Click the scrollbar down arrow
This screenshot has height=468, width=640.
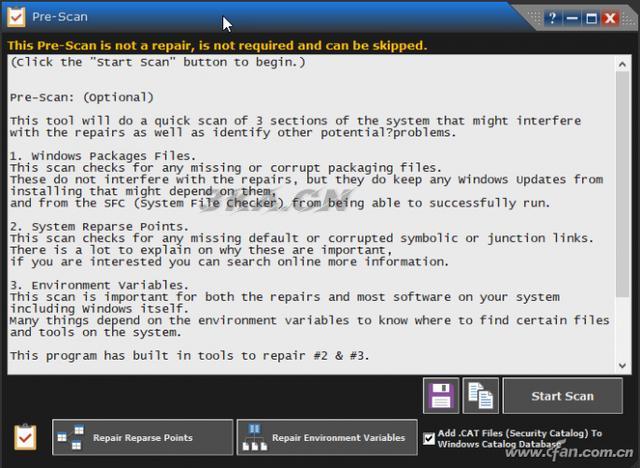pyautogui.click(x=622, y=366)
